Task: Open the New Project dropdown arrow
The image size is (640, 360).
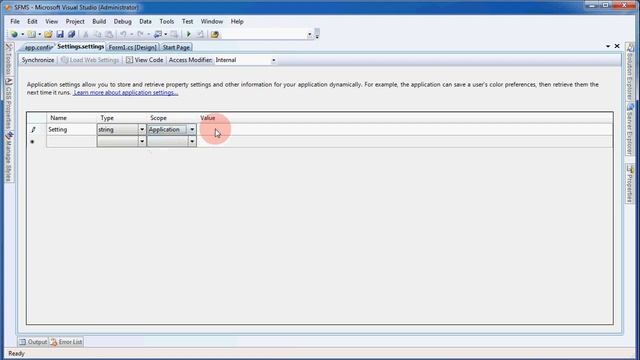Action: 22,34
